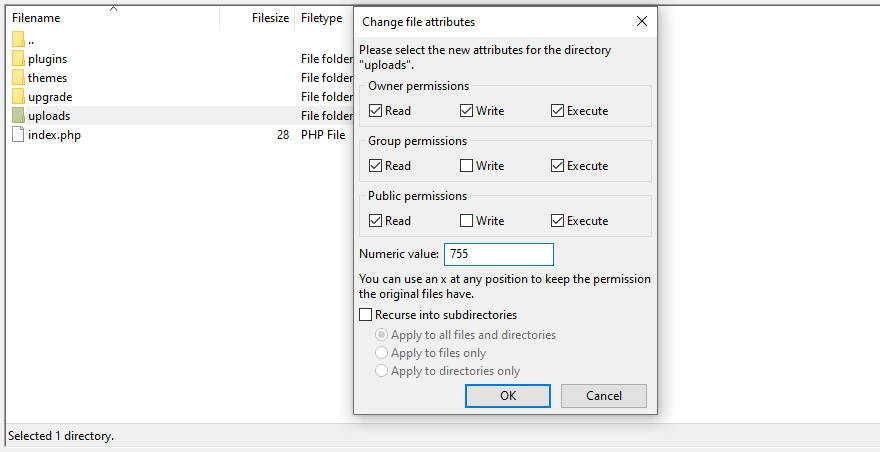The image size is (880, 452).
Task: Click the index.php file icon
Action: (x=18, y=135)
